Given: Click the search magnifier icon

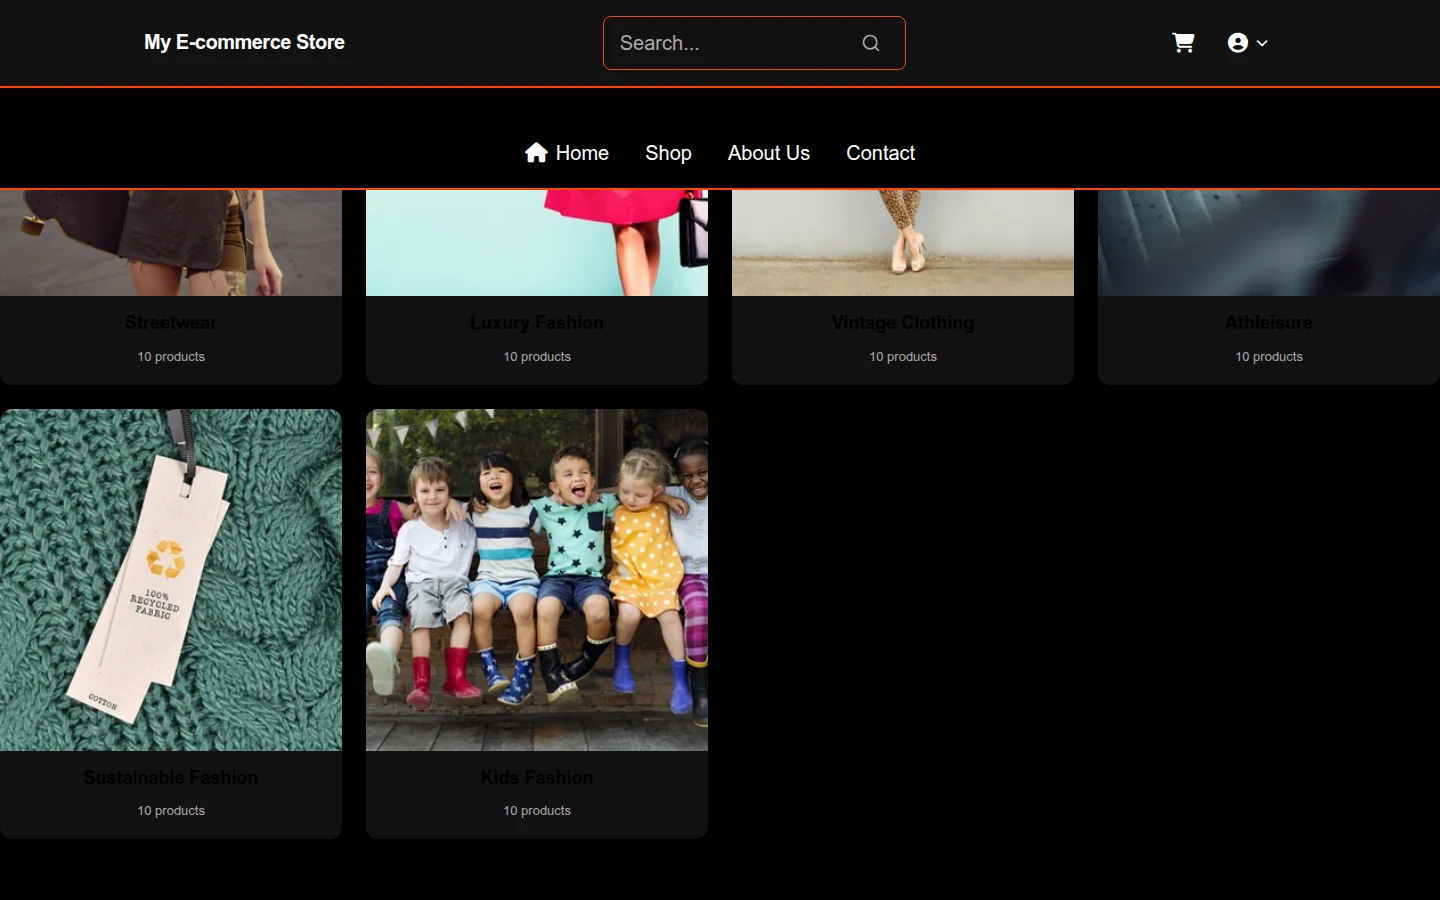Looking at the screenshot, I should click(x=871, y=43).
